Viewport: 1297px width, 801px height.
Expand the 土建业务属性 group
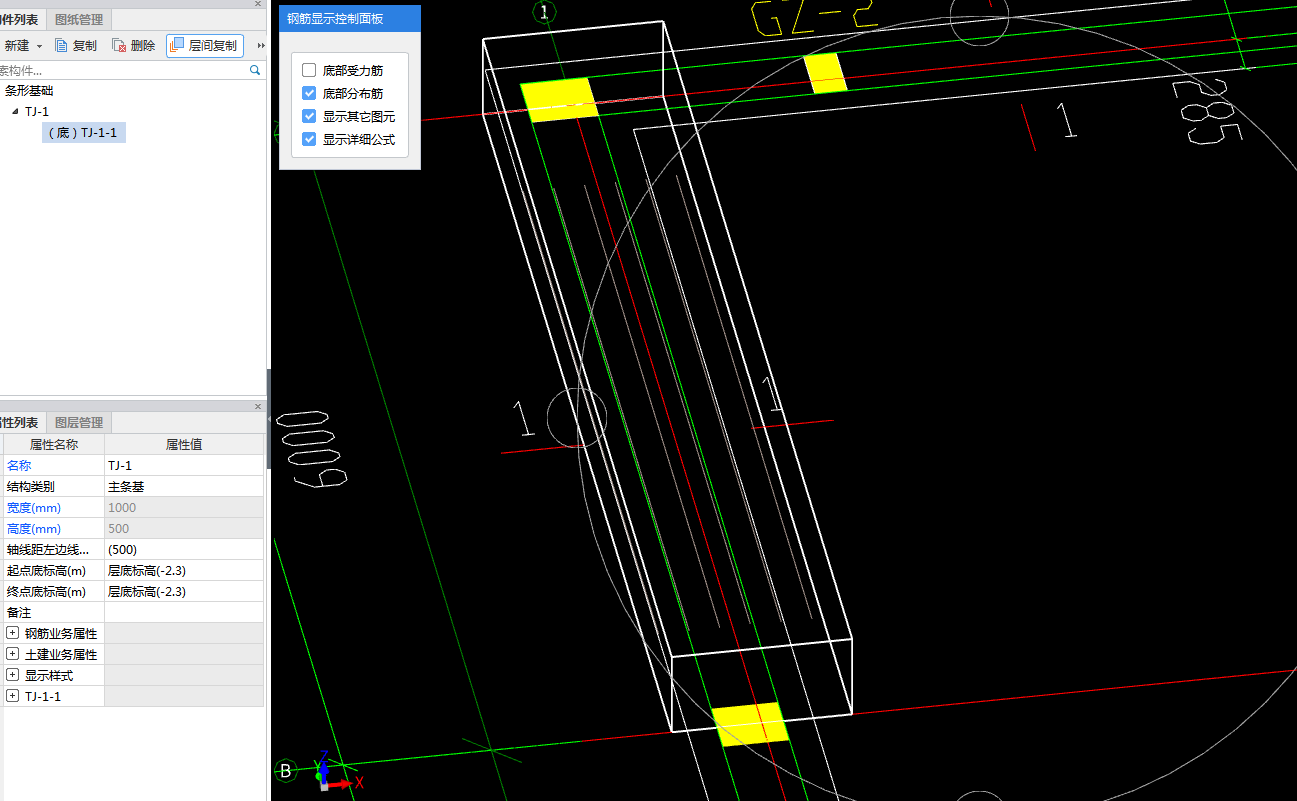click(13, 654)
